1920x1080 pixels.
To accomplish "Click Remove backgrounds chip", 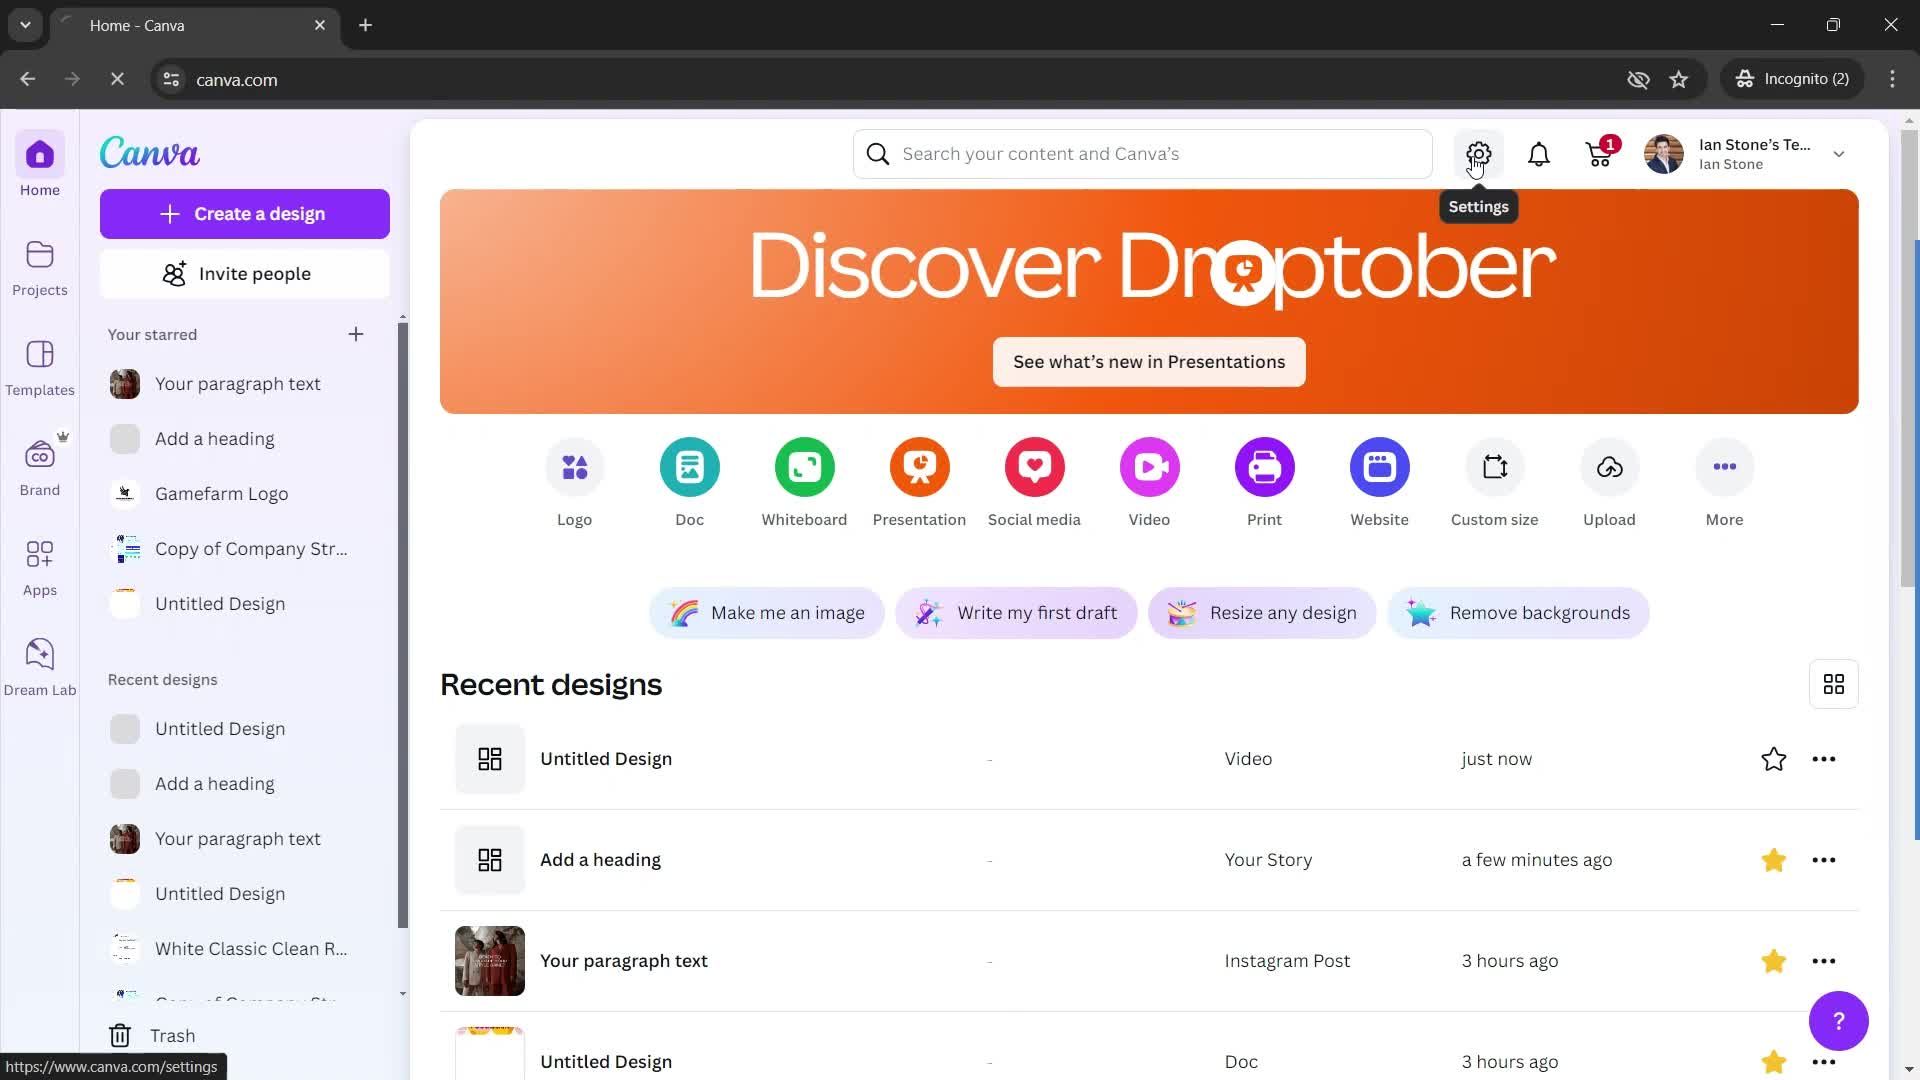I will pos(1518,613).
